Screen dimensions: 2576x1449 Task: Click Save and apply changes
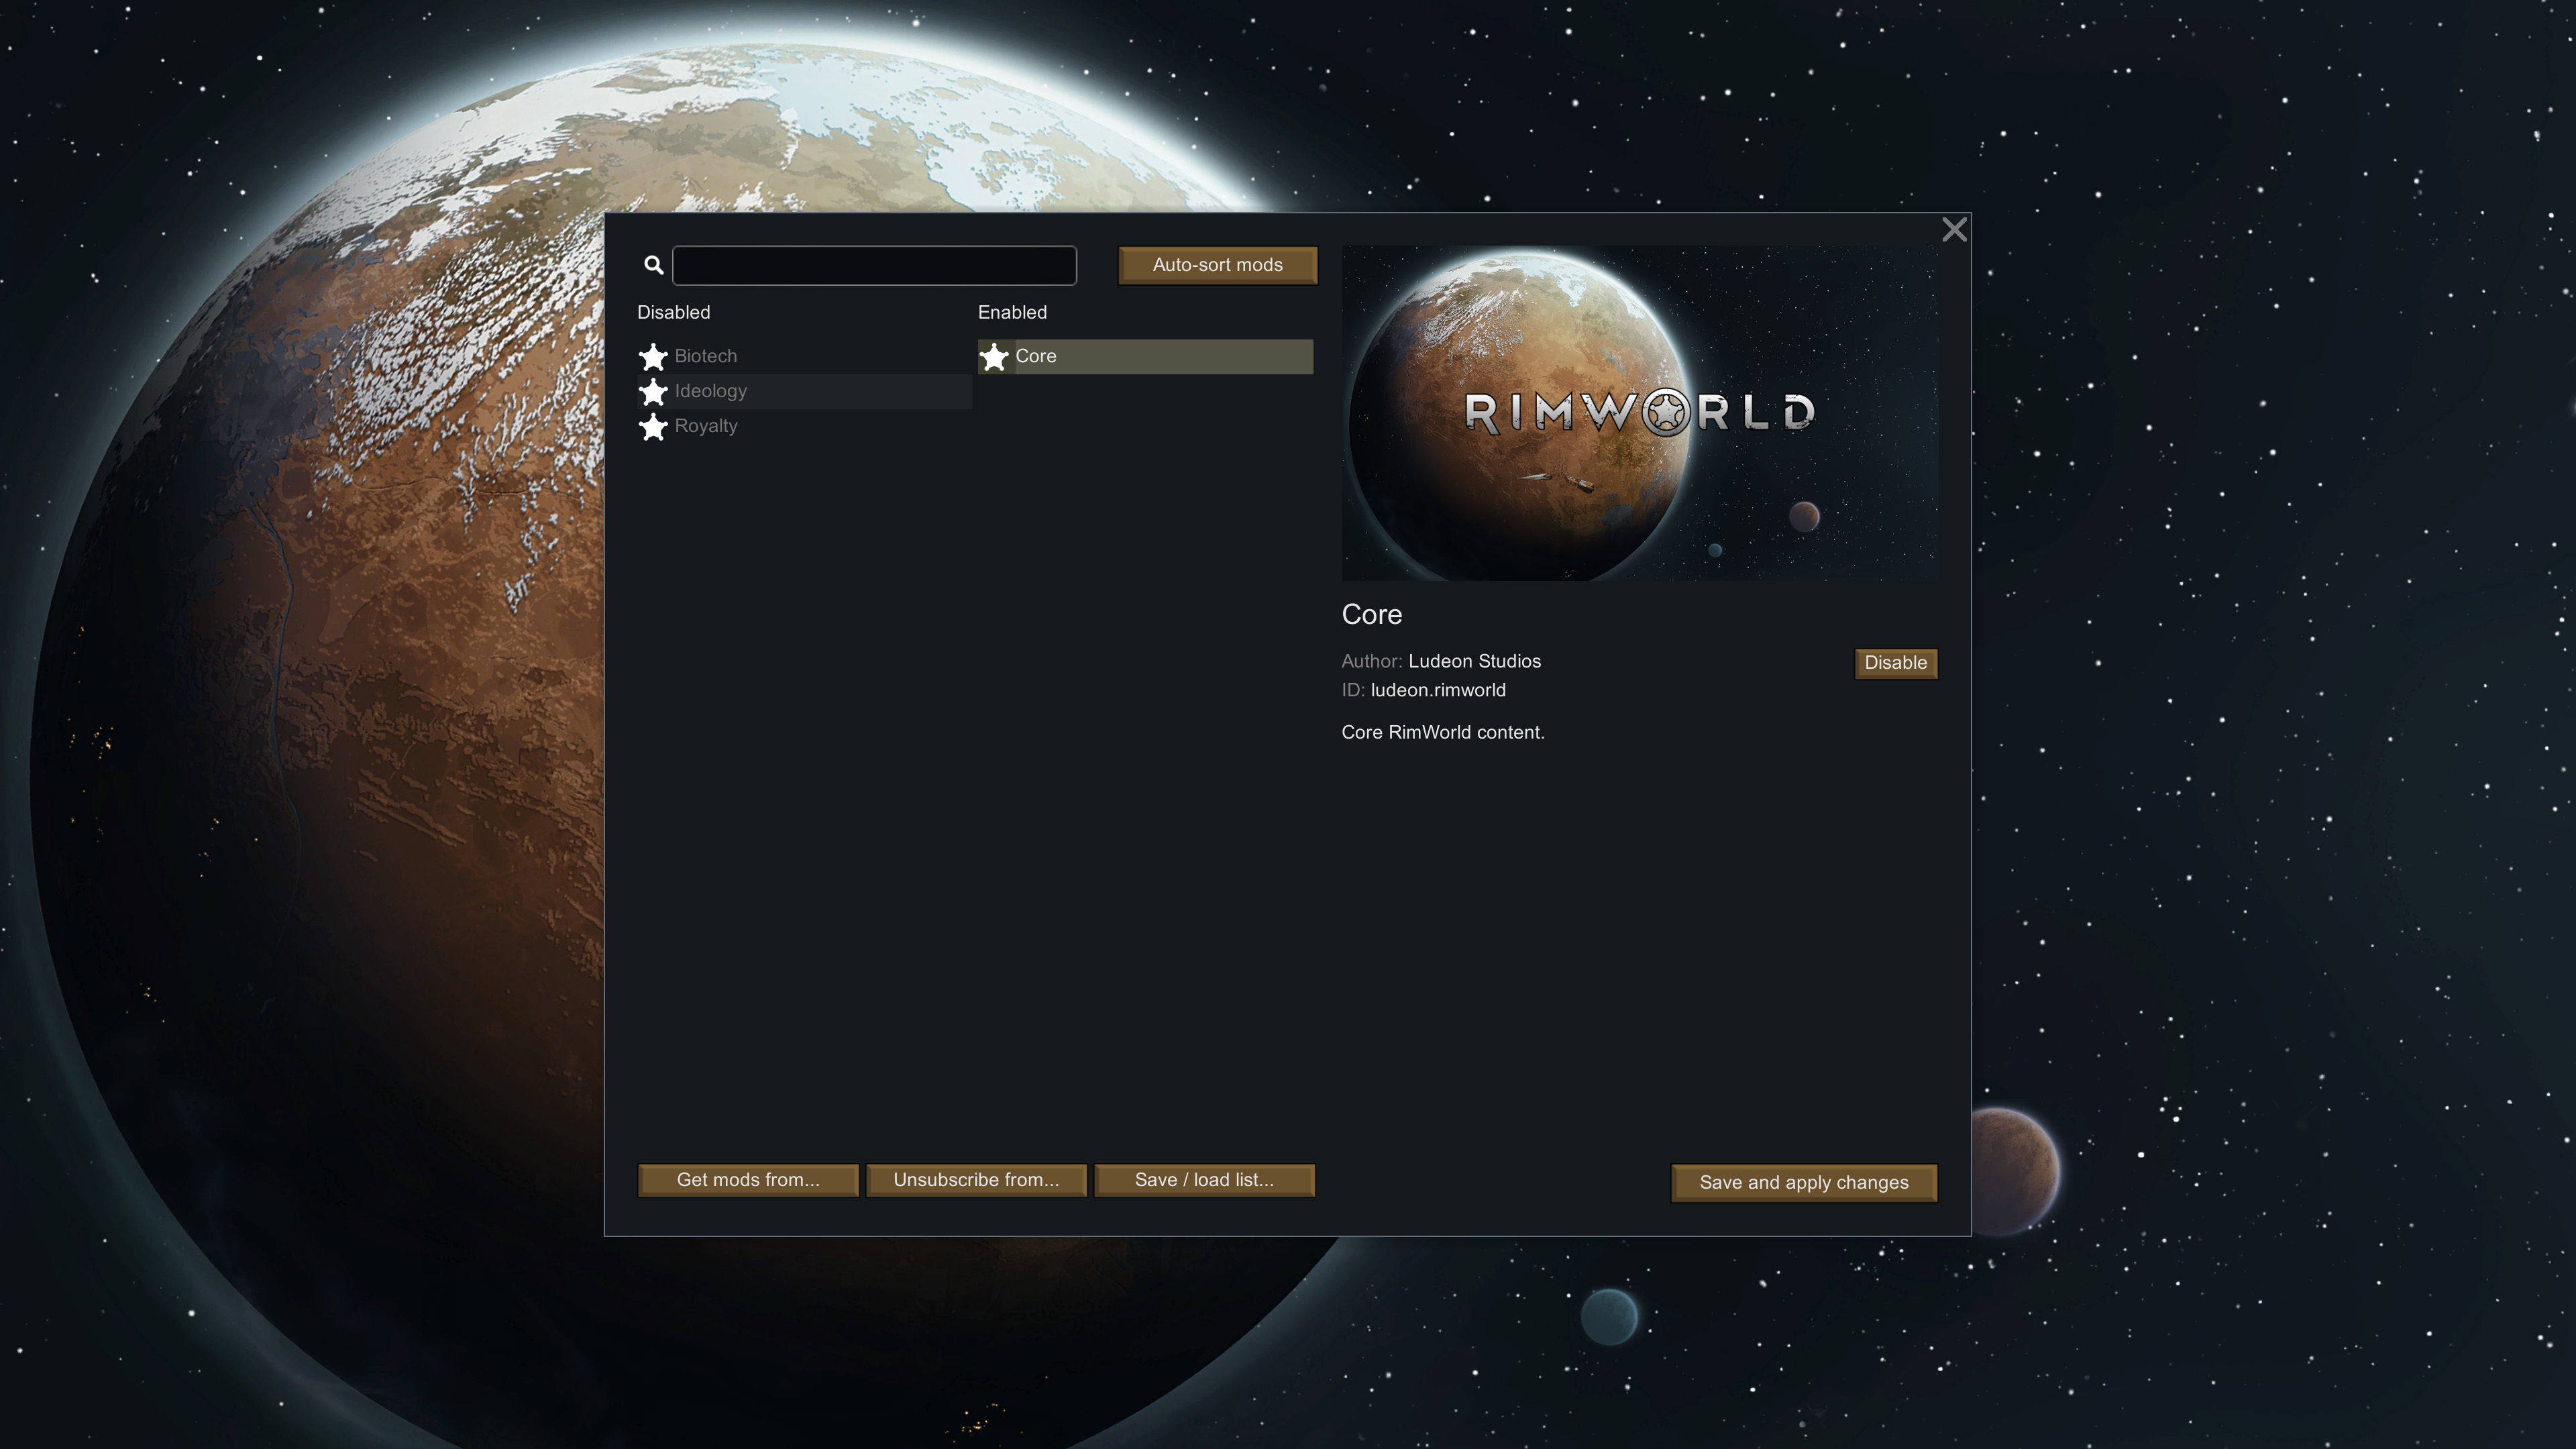1804,1183
